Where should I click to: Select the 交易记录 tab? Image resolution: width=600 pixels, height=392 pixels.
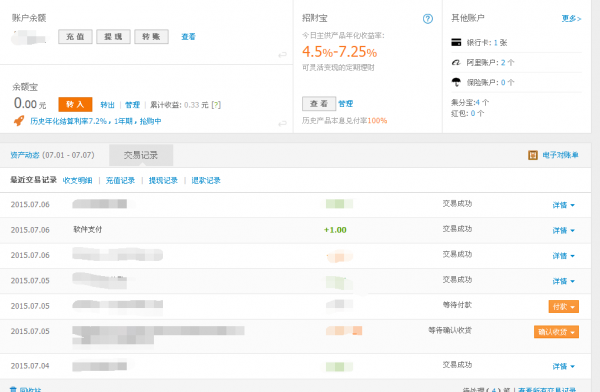141,155
